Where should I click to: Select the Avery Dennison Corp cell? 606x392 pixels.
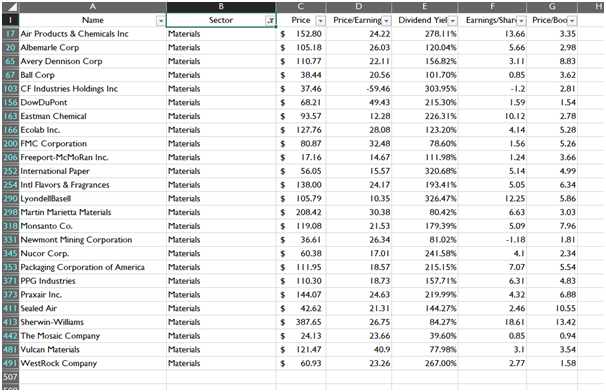click(93, 61)
